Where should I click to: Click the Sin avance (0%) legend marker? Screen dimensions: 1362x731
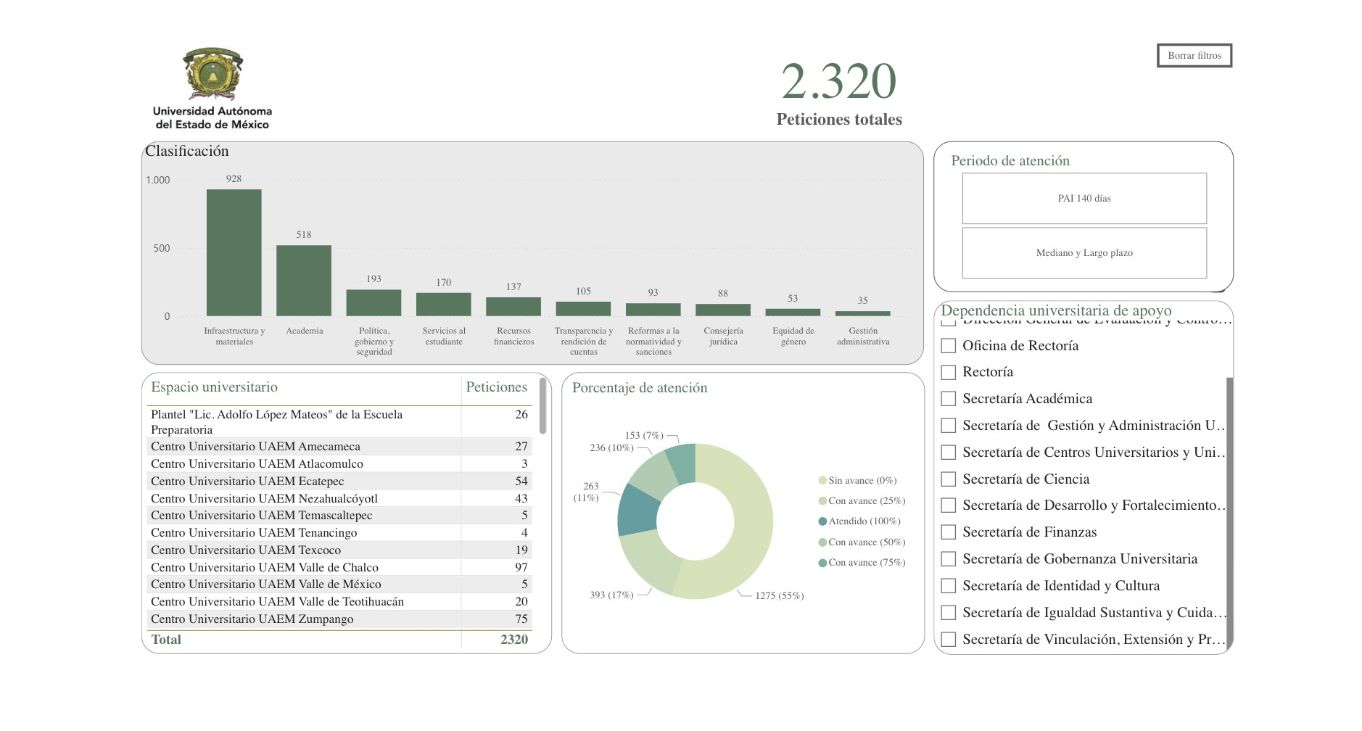(x=823, y=481)
